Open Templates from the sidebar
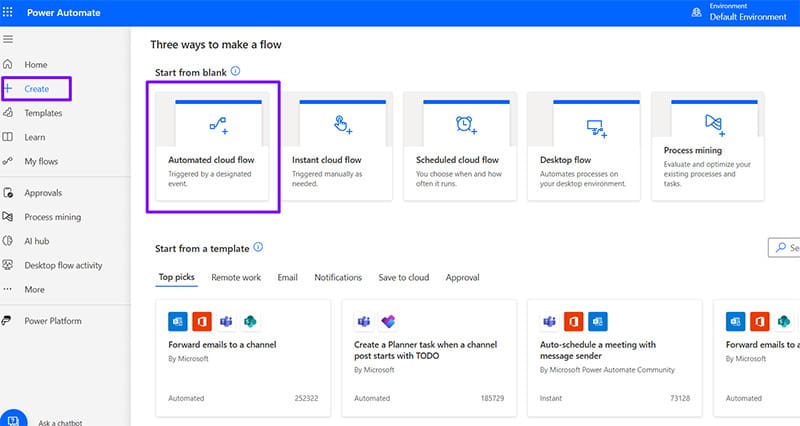800x426 pixels. 43,113
